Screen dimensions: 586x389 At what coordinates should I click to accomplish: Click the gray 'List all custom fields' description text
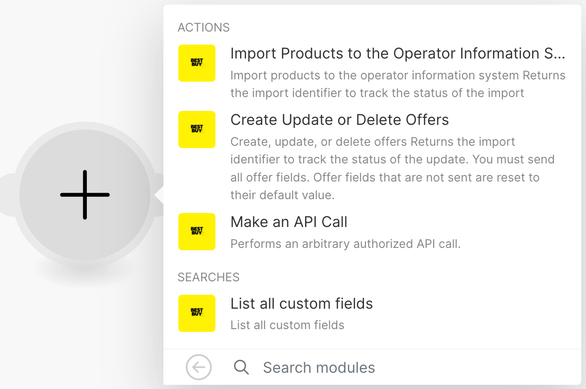287,325
